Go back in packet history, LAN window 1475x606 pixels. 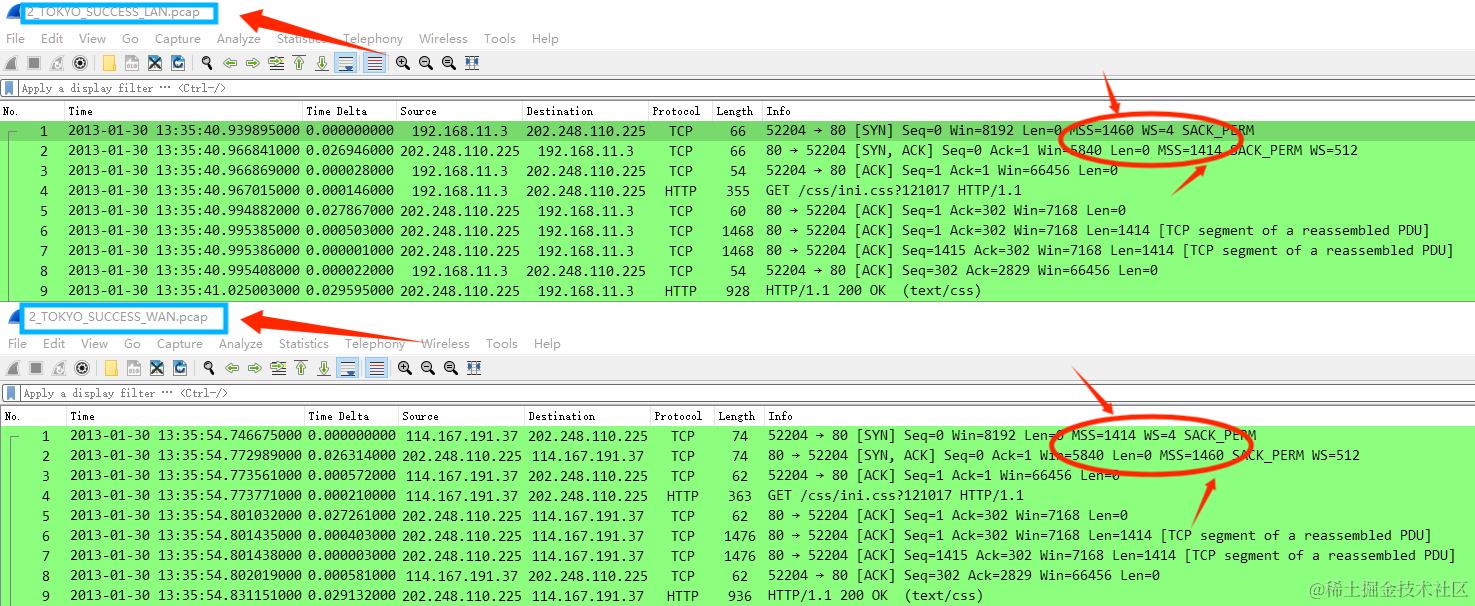[230, 63]
